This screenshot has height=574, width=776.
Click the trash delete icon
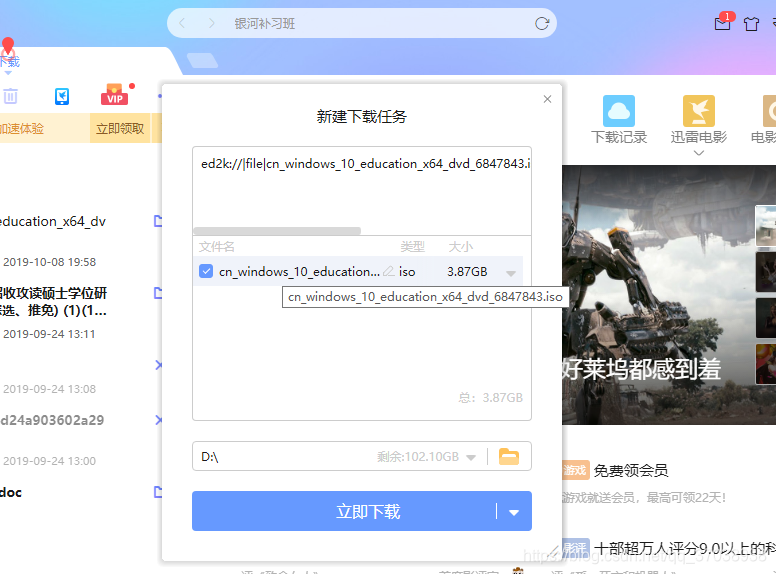pos(10,96)
